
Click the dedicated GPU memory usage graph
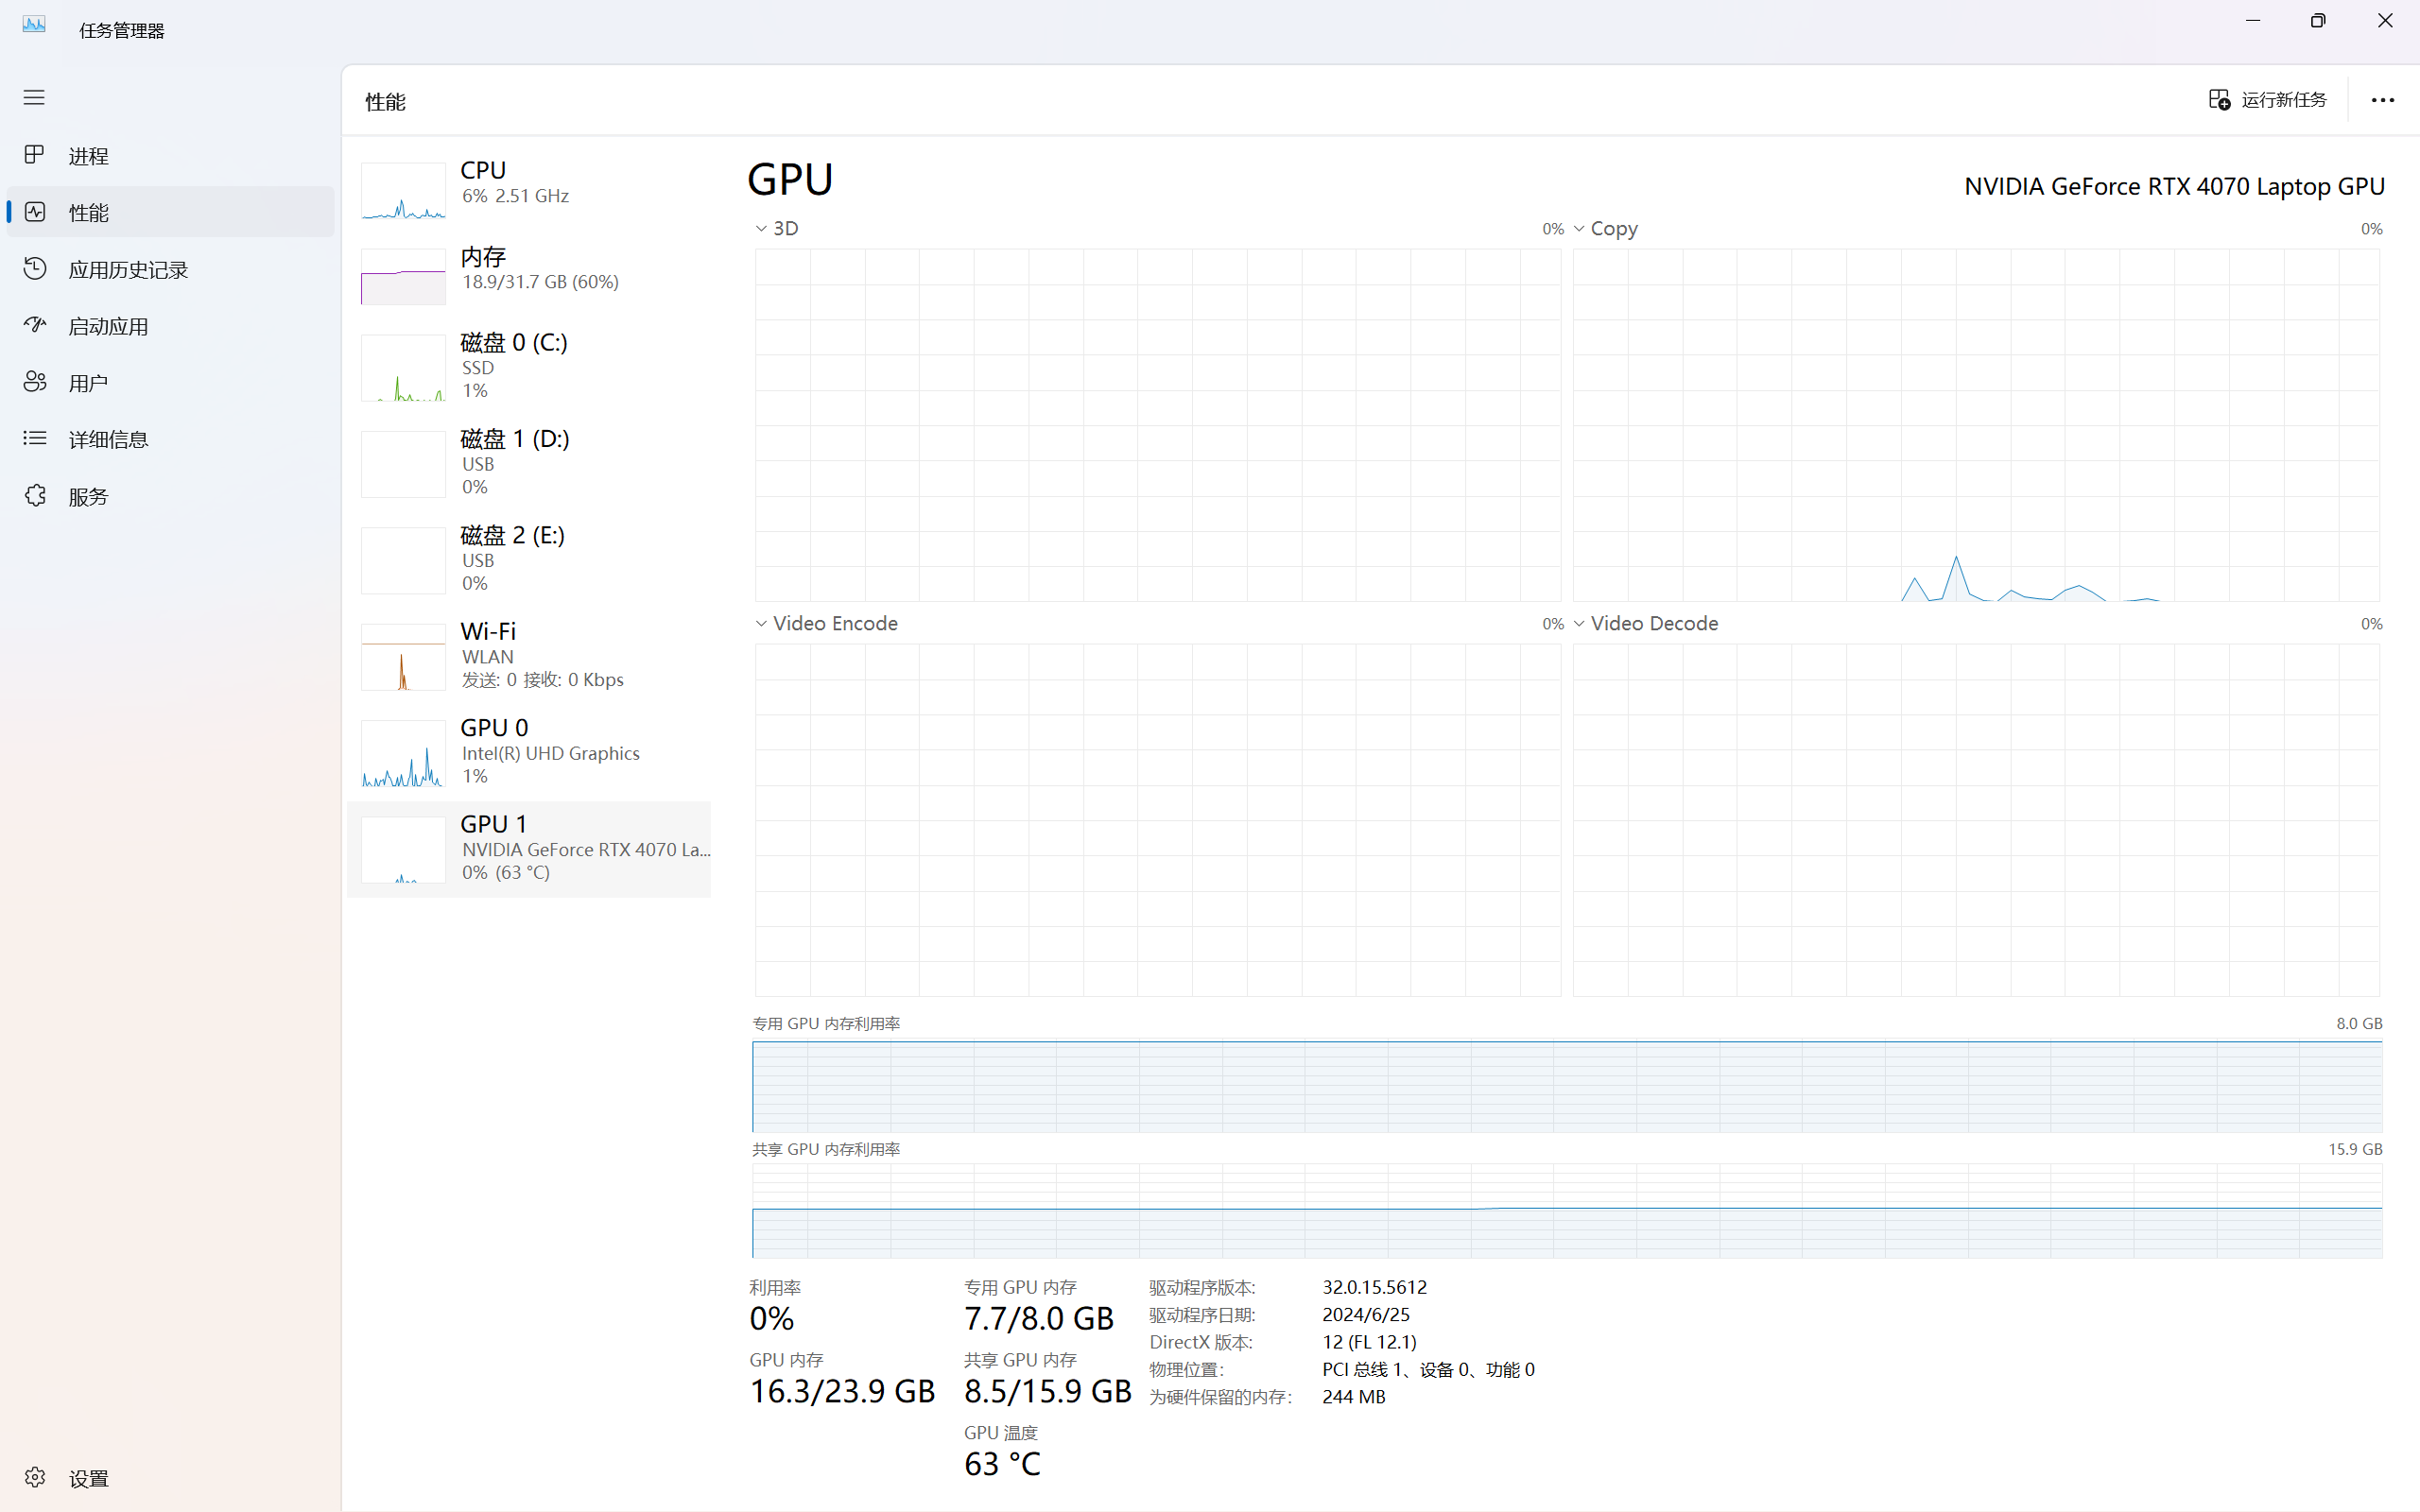coord(1566,1086)
